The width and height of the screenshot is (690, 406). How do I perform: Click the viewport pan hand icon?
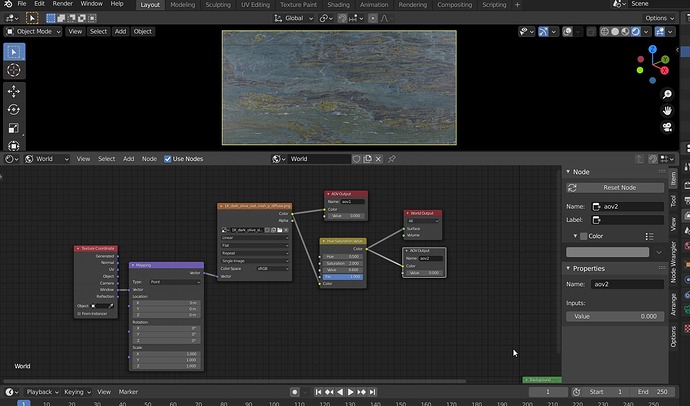click(x=667, y=111)
